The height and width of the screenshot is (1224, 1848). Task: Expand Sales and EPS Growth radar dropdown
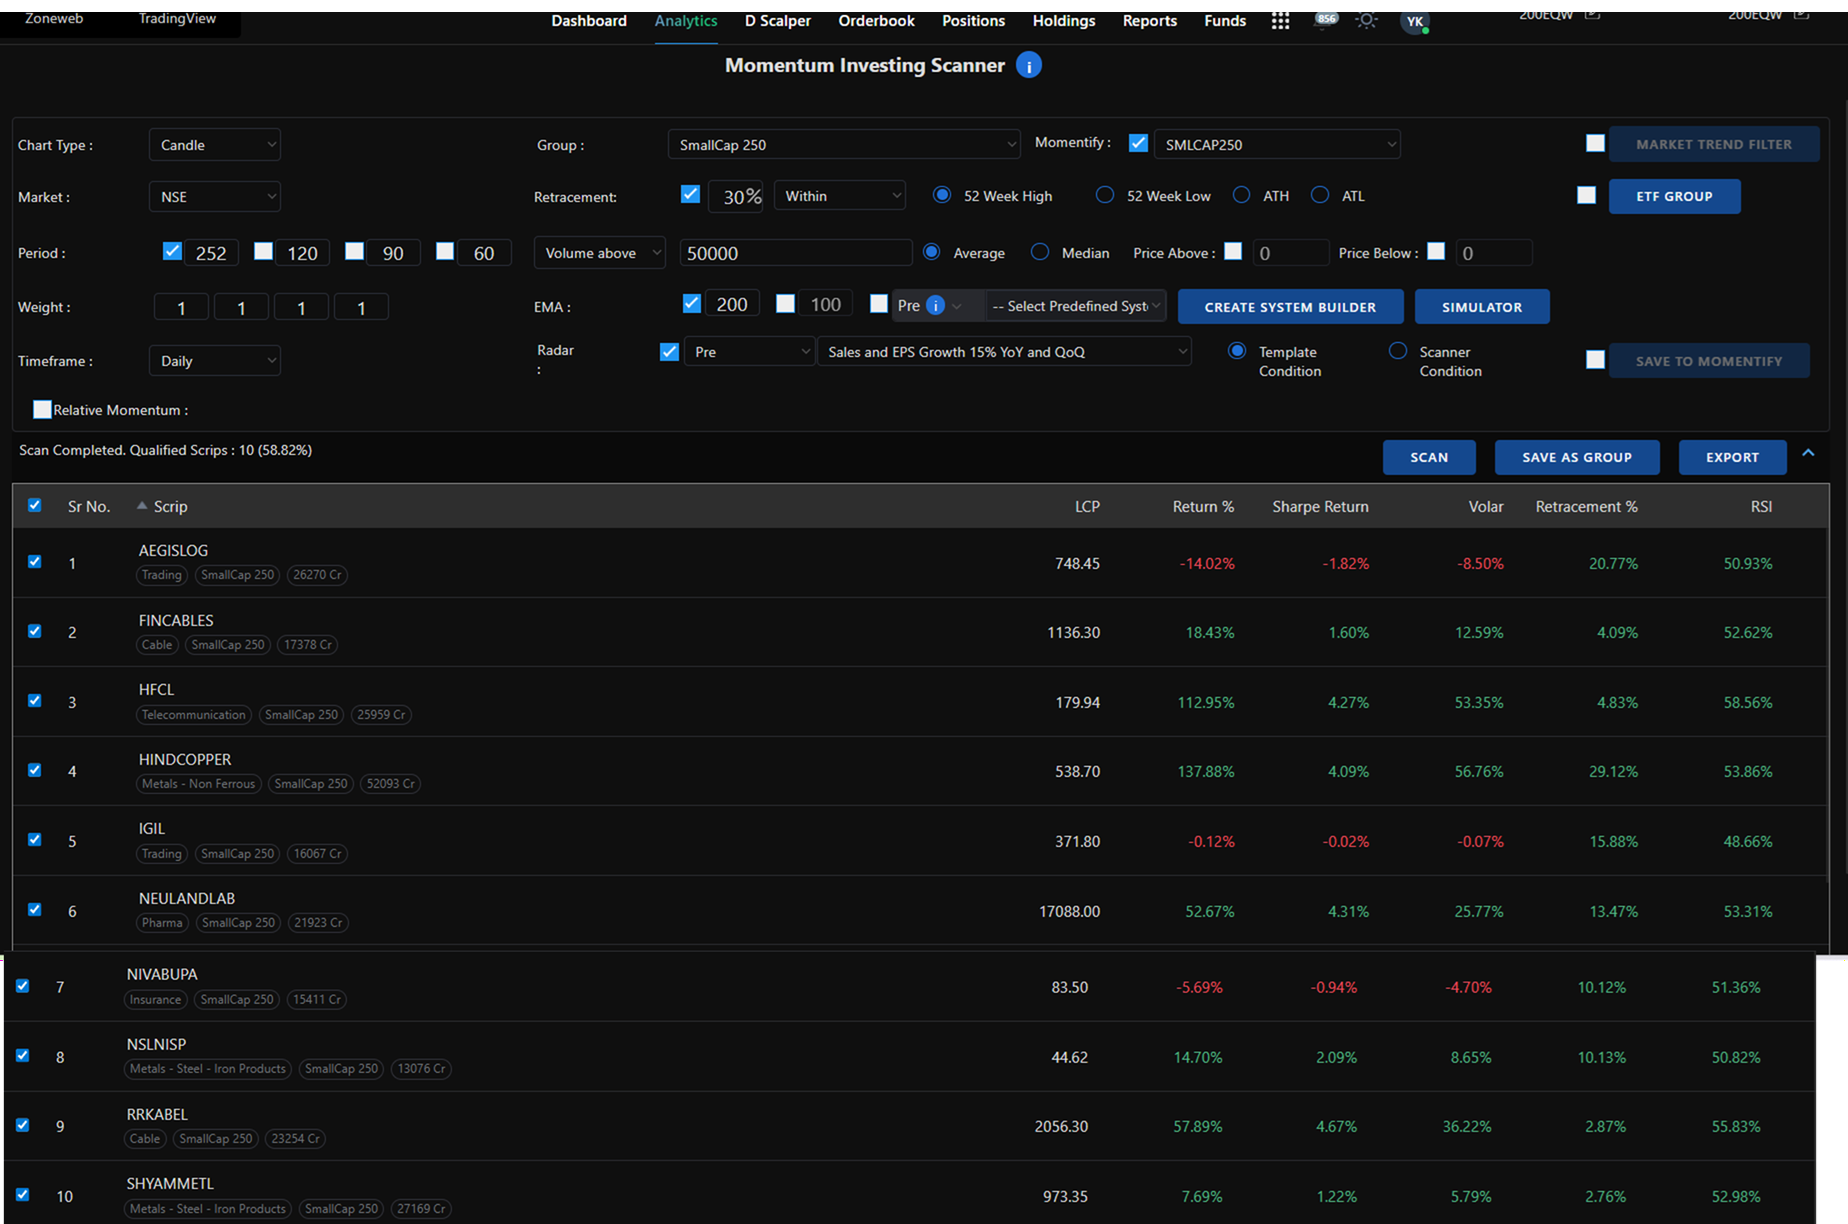click(x=1004, y=352)
